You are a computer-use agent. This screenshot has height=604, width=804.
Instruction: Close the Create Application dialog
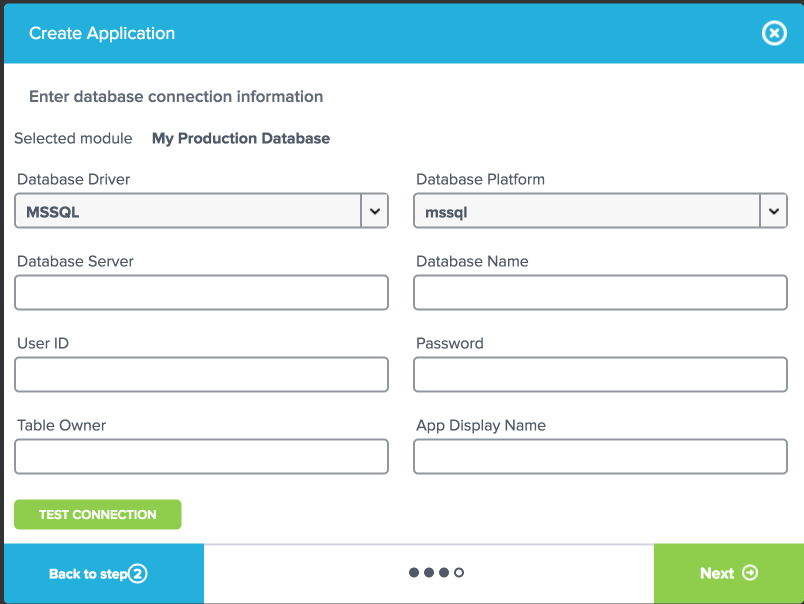(x=774, y=34)
